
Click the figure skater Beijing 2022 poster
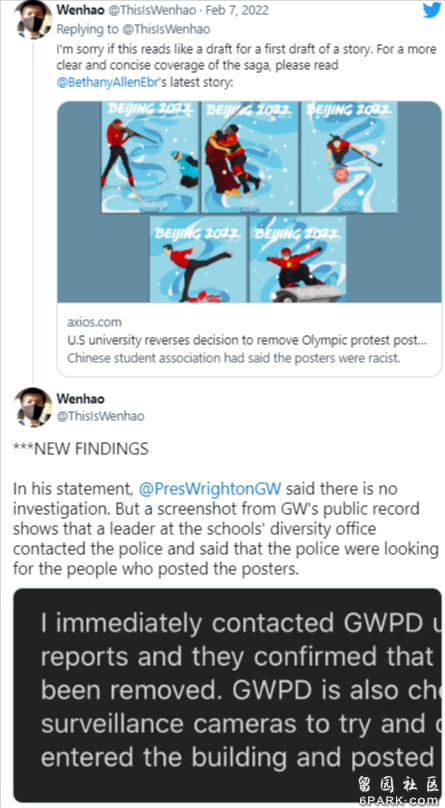[198, 259]
